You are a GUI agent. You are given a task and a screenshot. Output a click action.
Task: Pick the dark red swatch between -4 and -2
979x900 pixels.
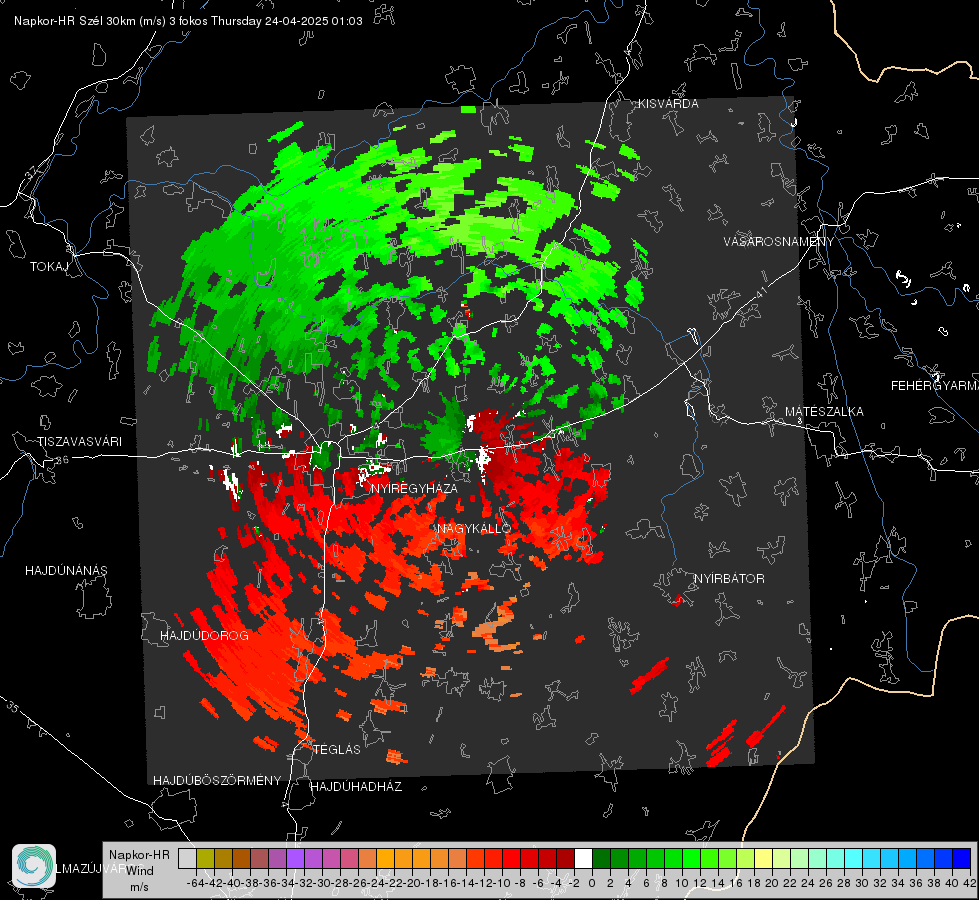[x=565, y=858]
